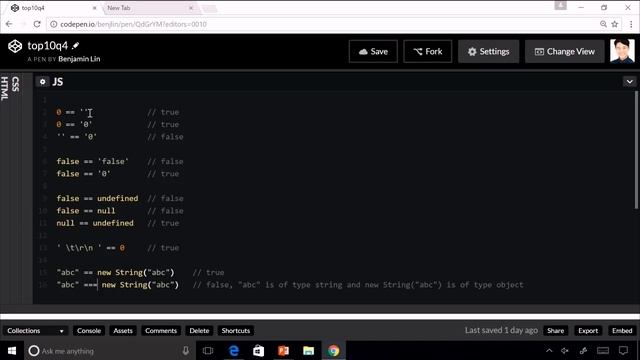The width and height of the screenshot is (640, 360).
Task: Close the top10q4 browser tab
Action: [x=95, y=8]
